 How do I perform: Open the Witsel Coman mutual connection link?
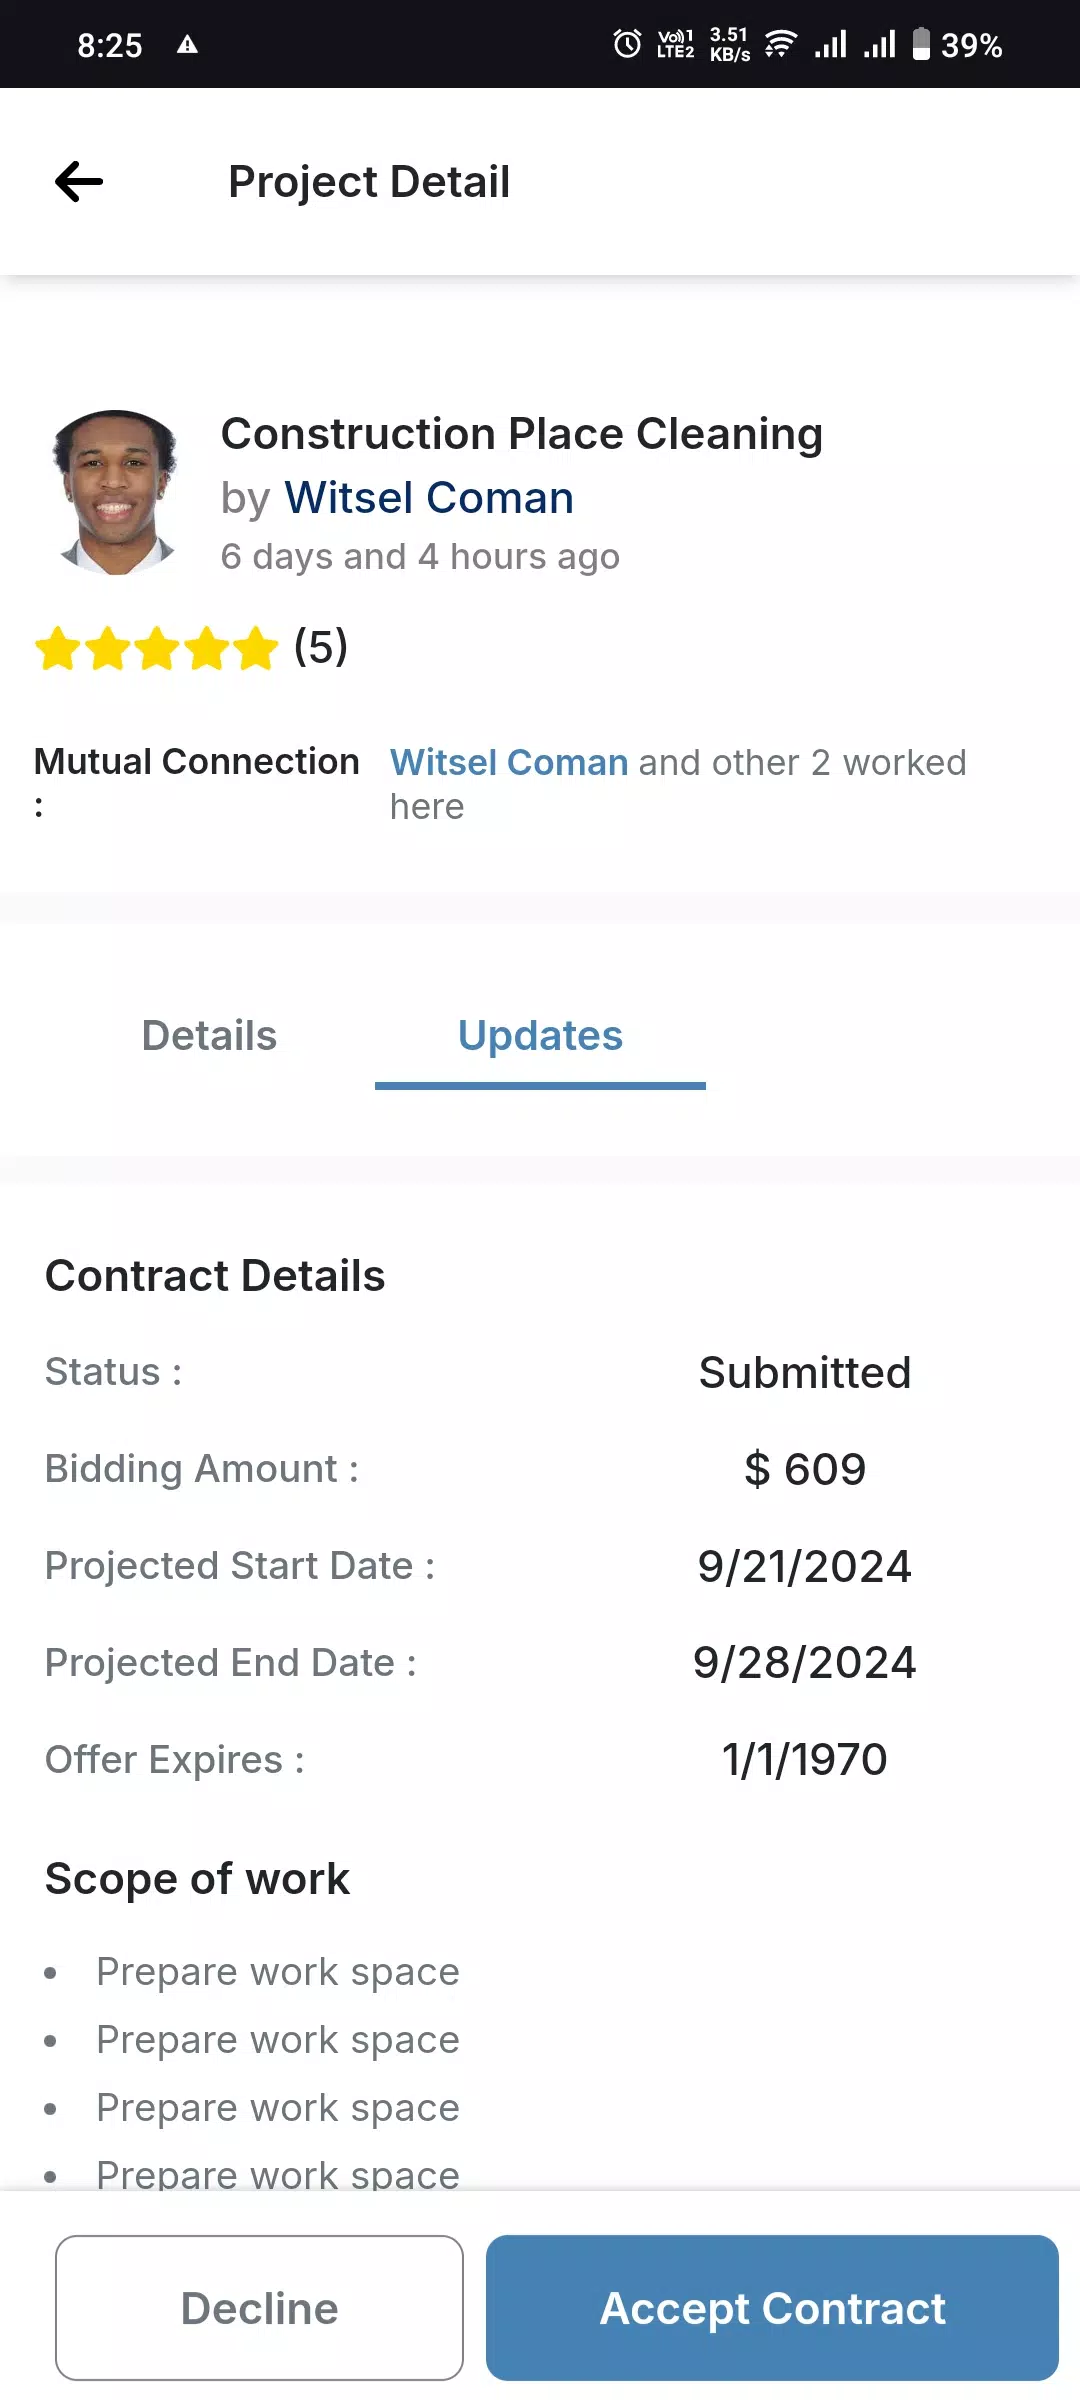tap(509, 763)
